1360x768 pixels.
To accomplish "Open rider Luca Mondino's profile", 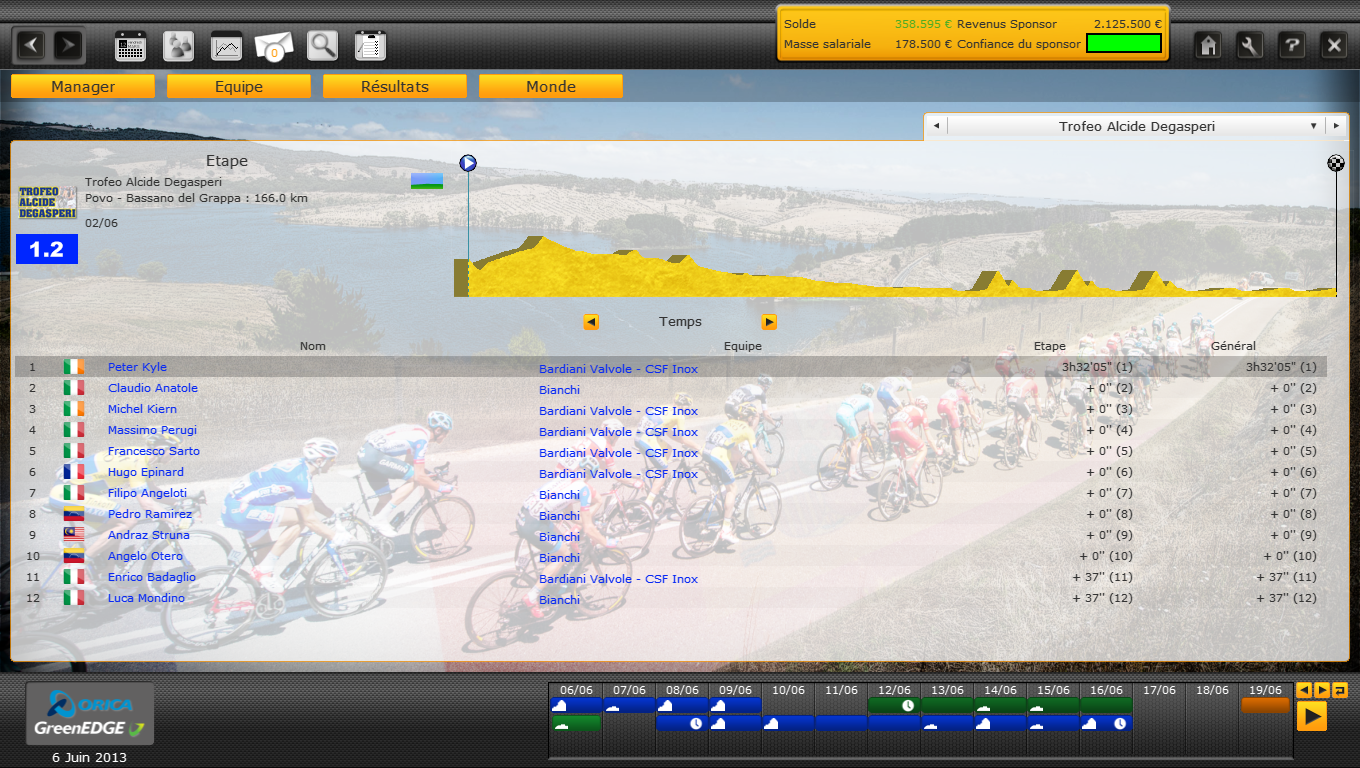I will [x=146, y=598].
